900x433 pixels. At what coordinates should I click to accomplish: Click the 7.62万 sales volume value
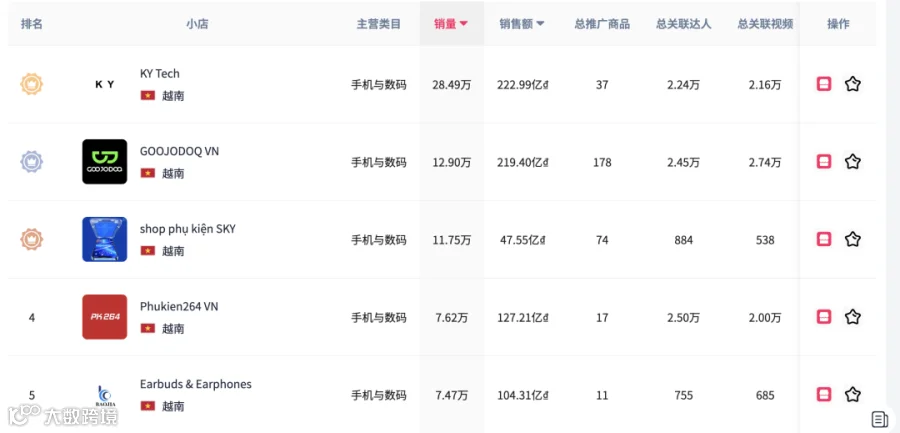(x=452, y=318)
